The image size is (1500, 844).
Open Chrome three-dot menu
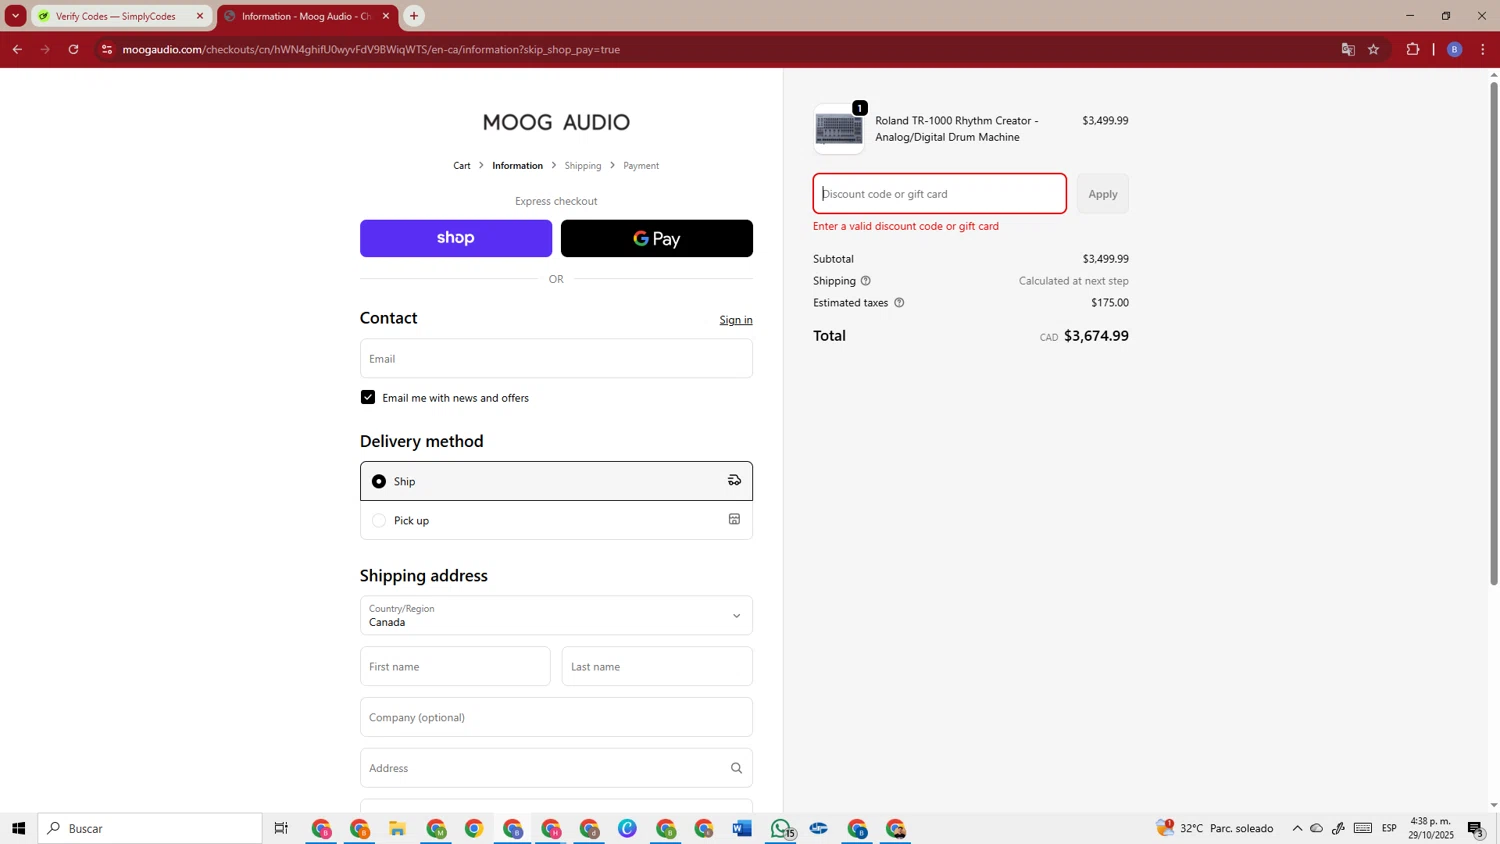pos(1483,49)
